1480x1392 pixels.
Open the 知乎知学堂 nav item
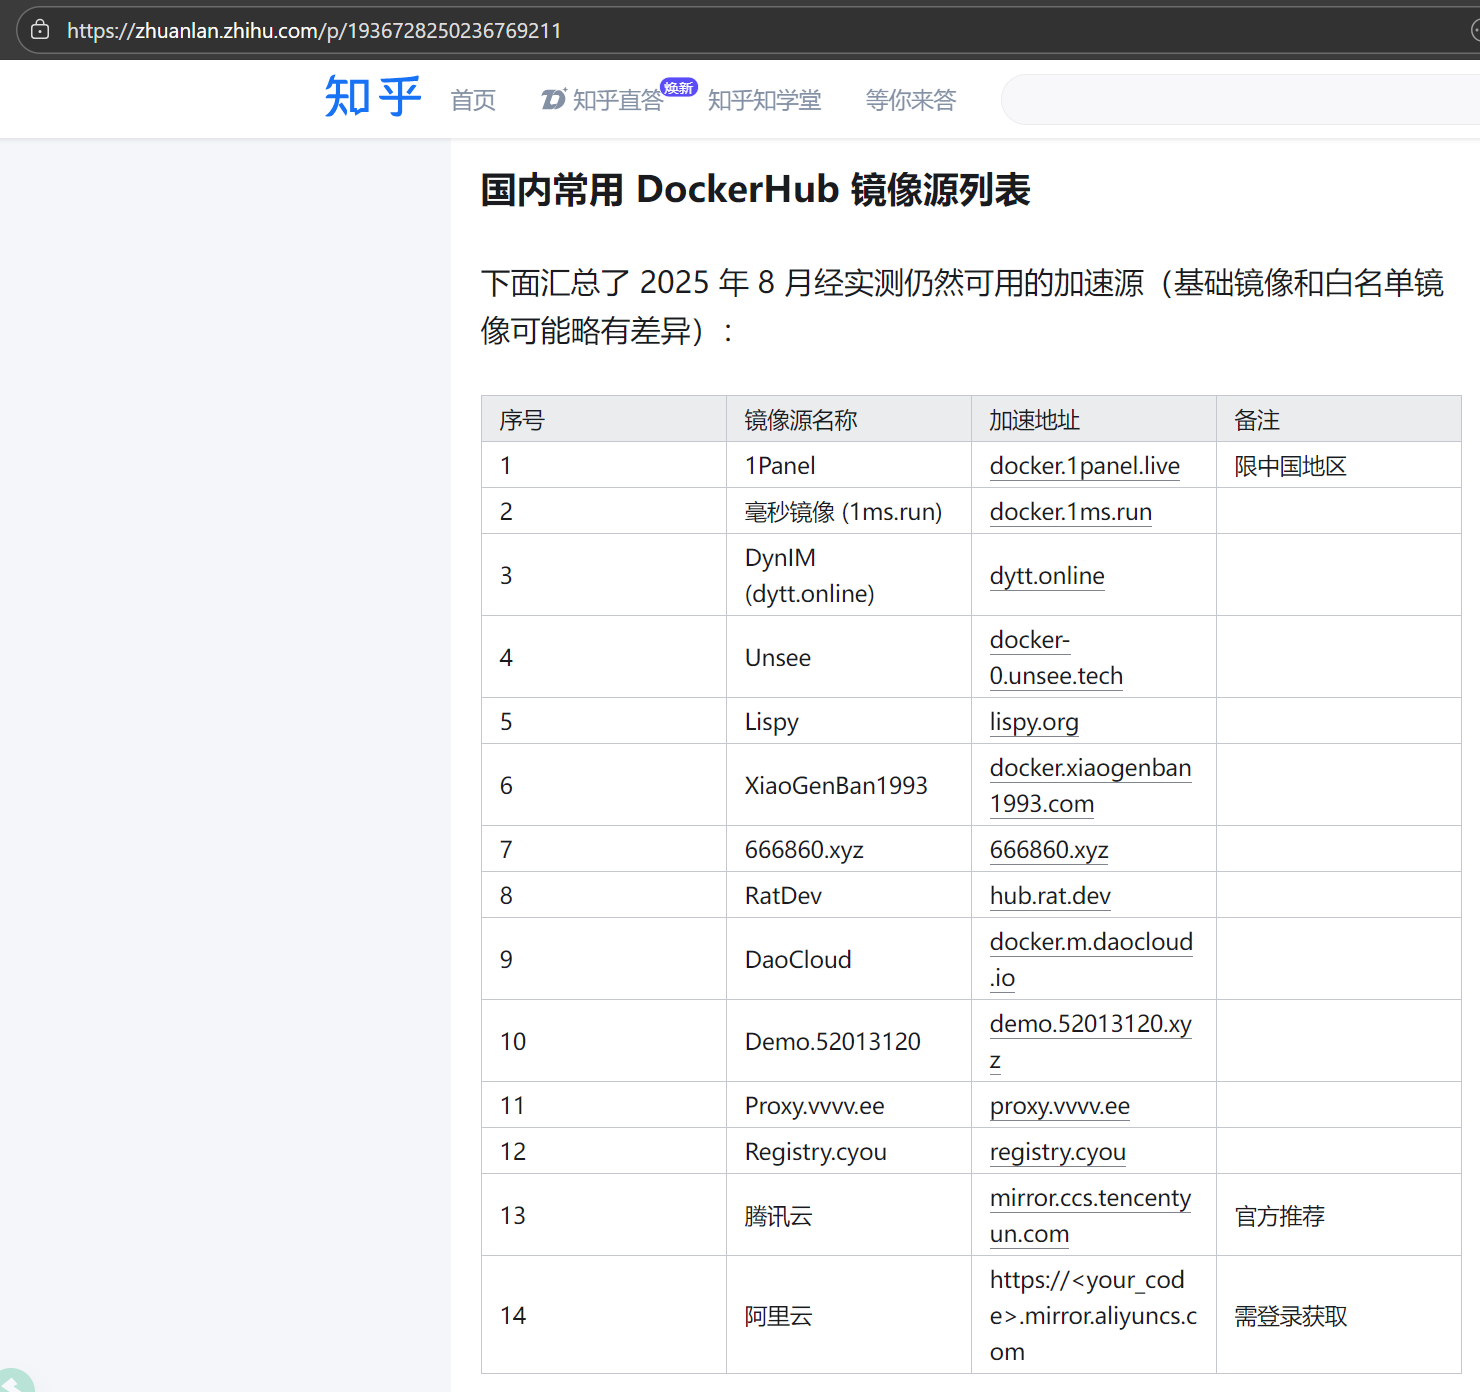pyautogui.click(x=764, y=100)
